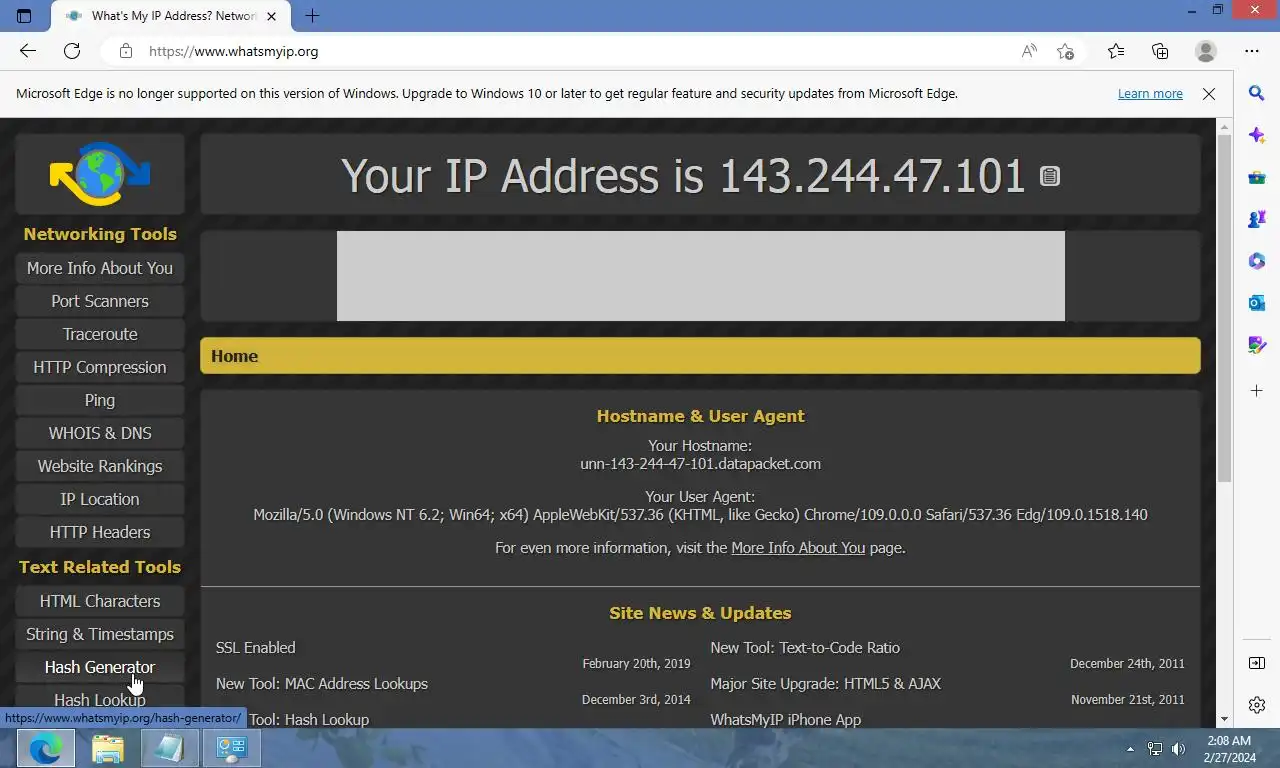
Task: Open HTTP Compression tool
Action: [x=100, y=367]
